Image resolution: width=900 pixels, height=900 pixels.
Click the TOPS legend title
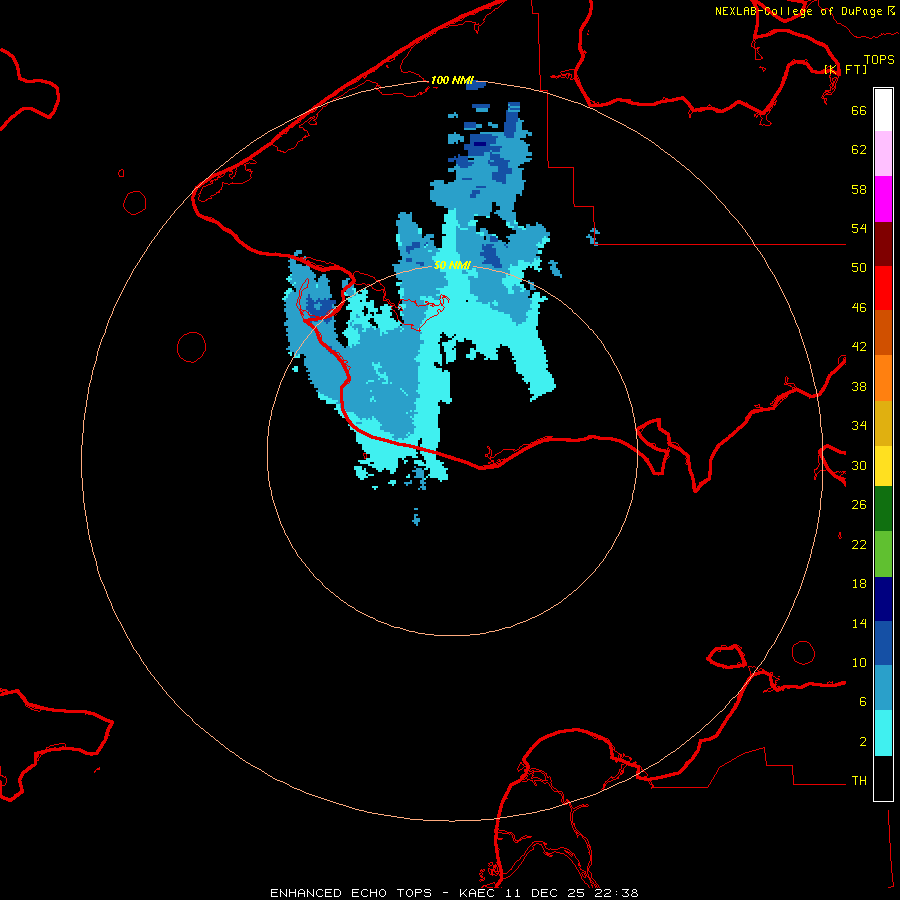pyautogui.click(x=879, y=60)
